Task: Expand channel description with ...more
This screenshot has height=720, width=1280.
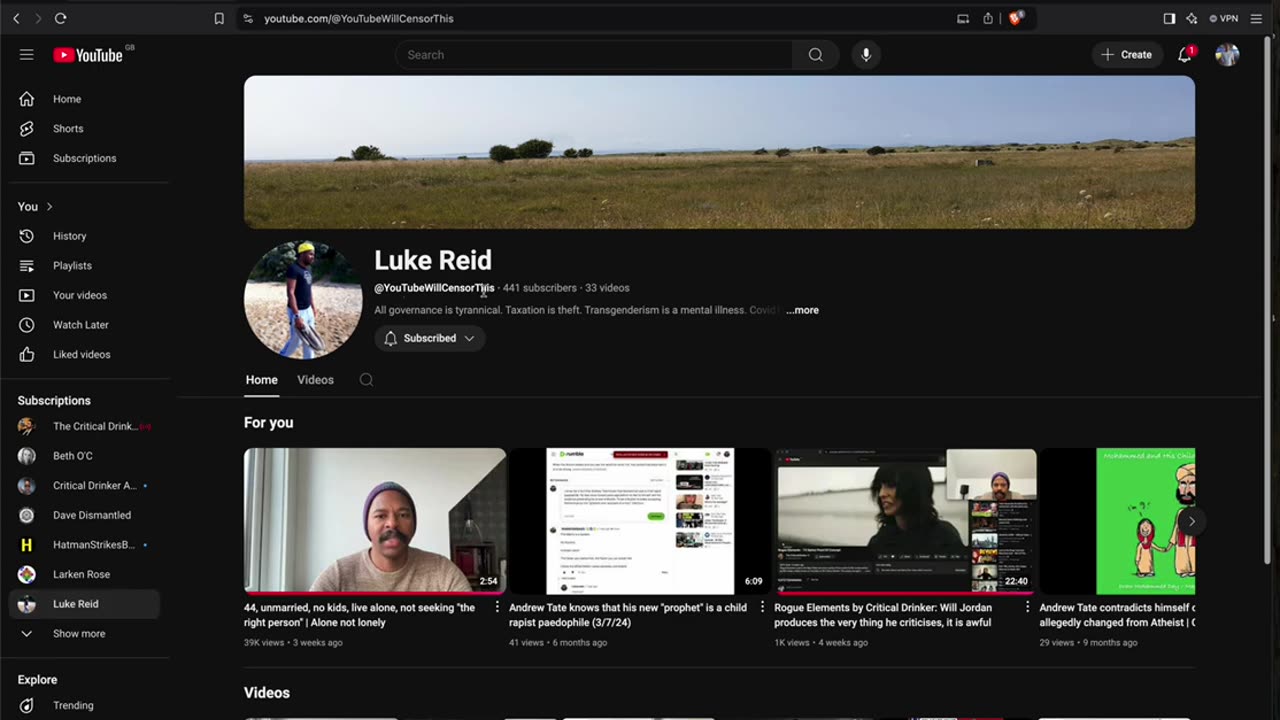Action: point(802,310)
